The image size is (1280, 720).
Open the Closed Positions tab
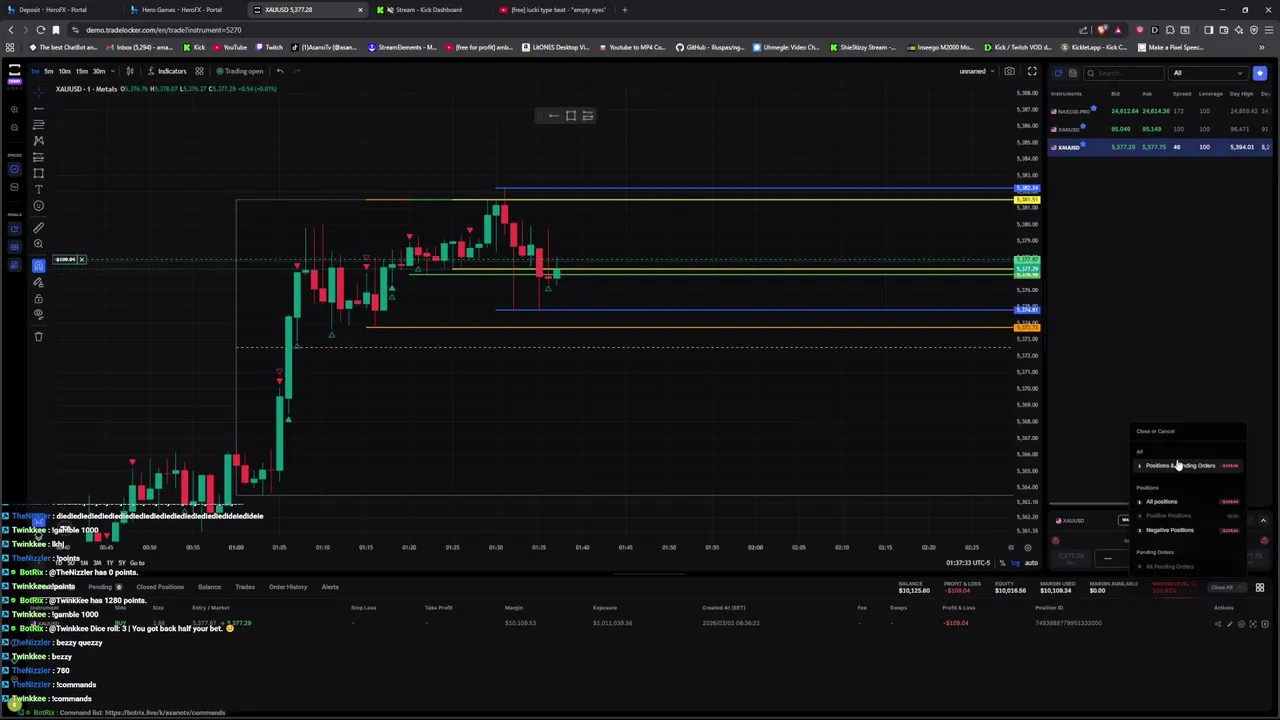pyautogui.click(x=160, y=587)
